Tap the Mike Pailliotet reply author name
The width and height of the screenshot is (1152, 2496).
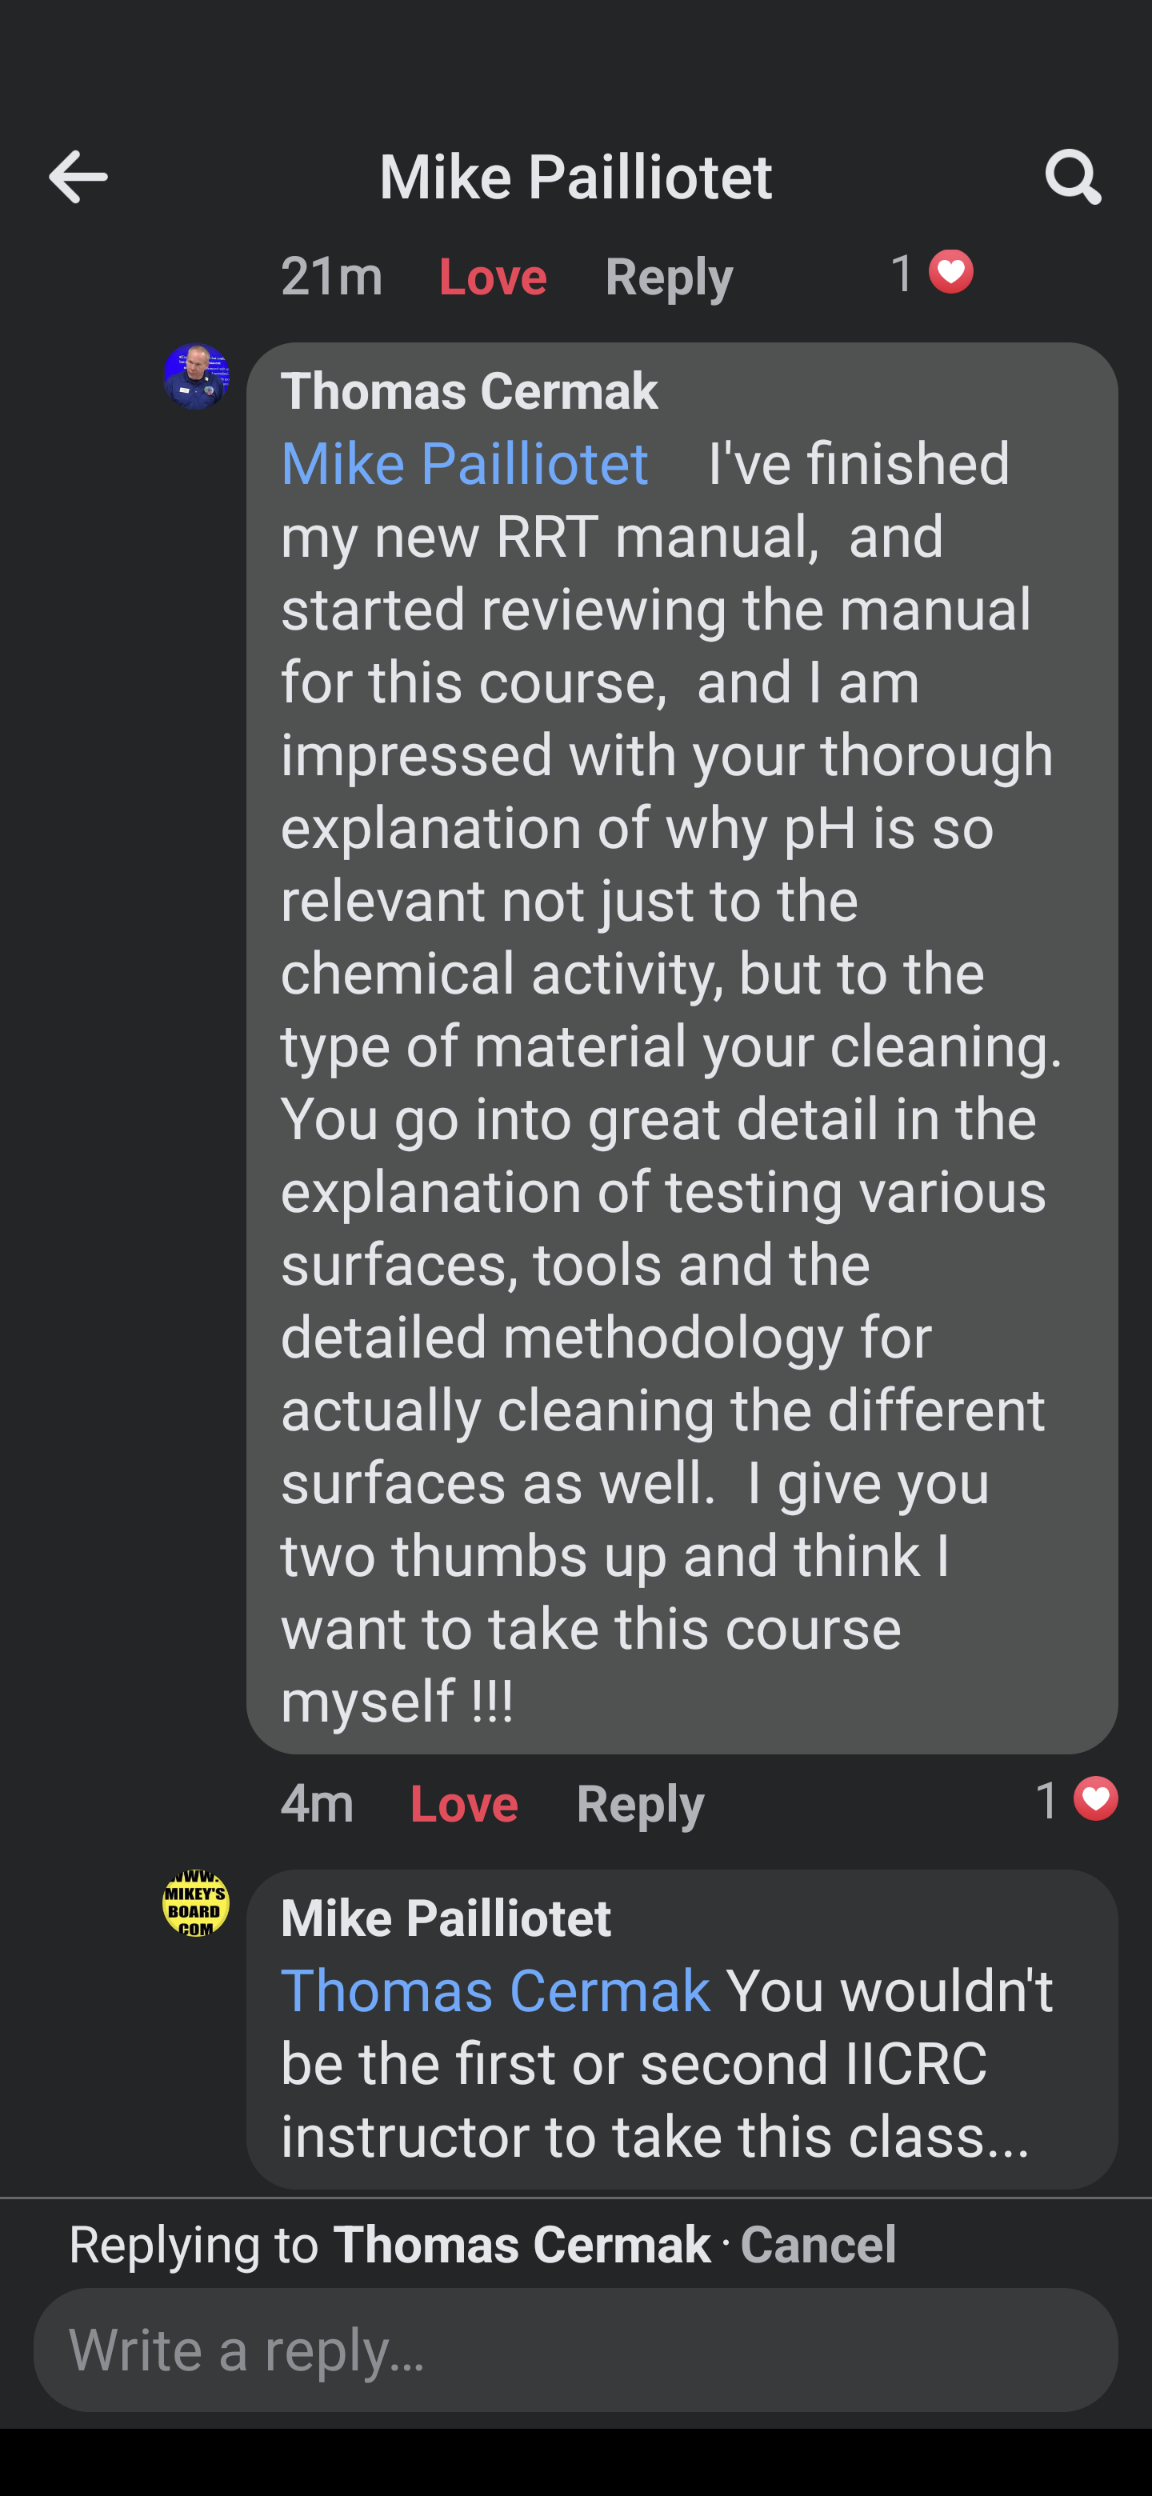pyautogui.click(x=446, y=1918)
